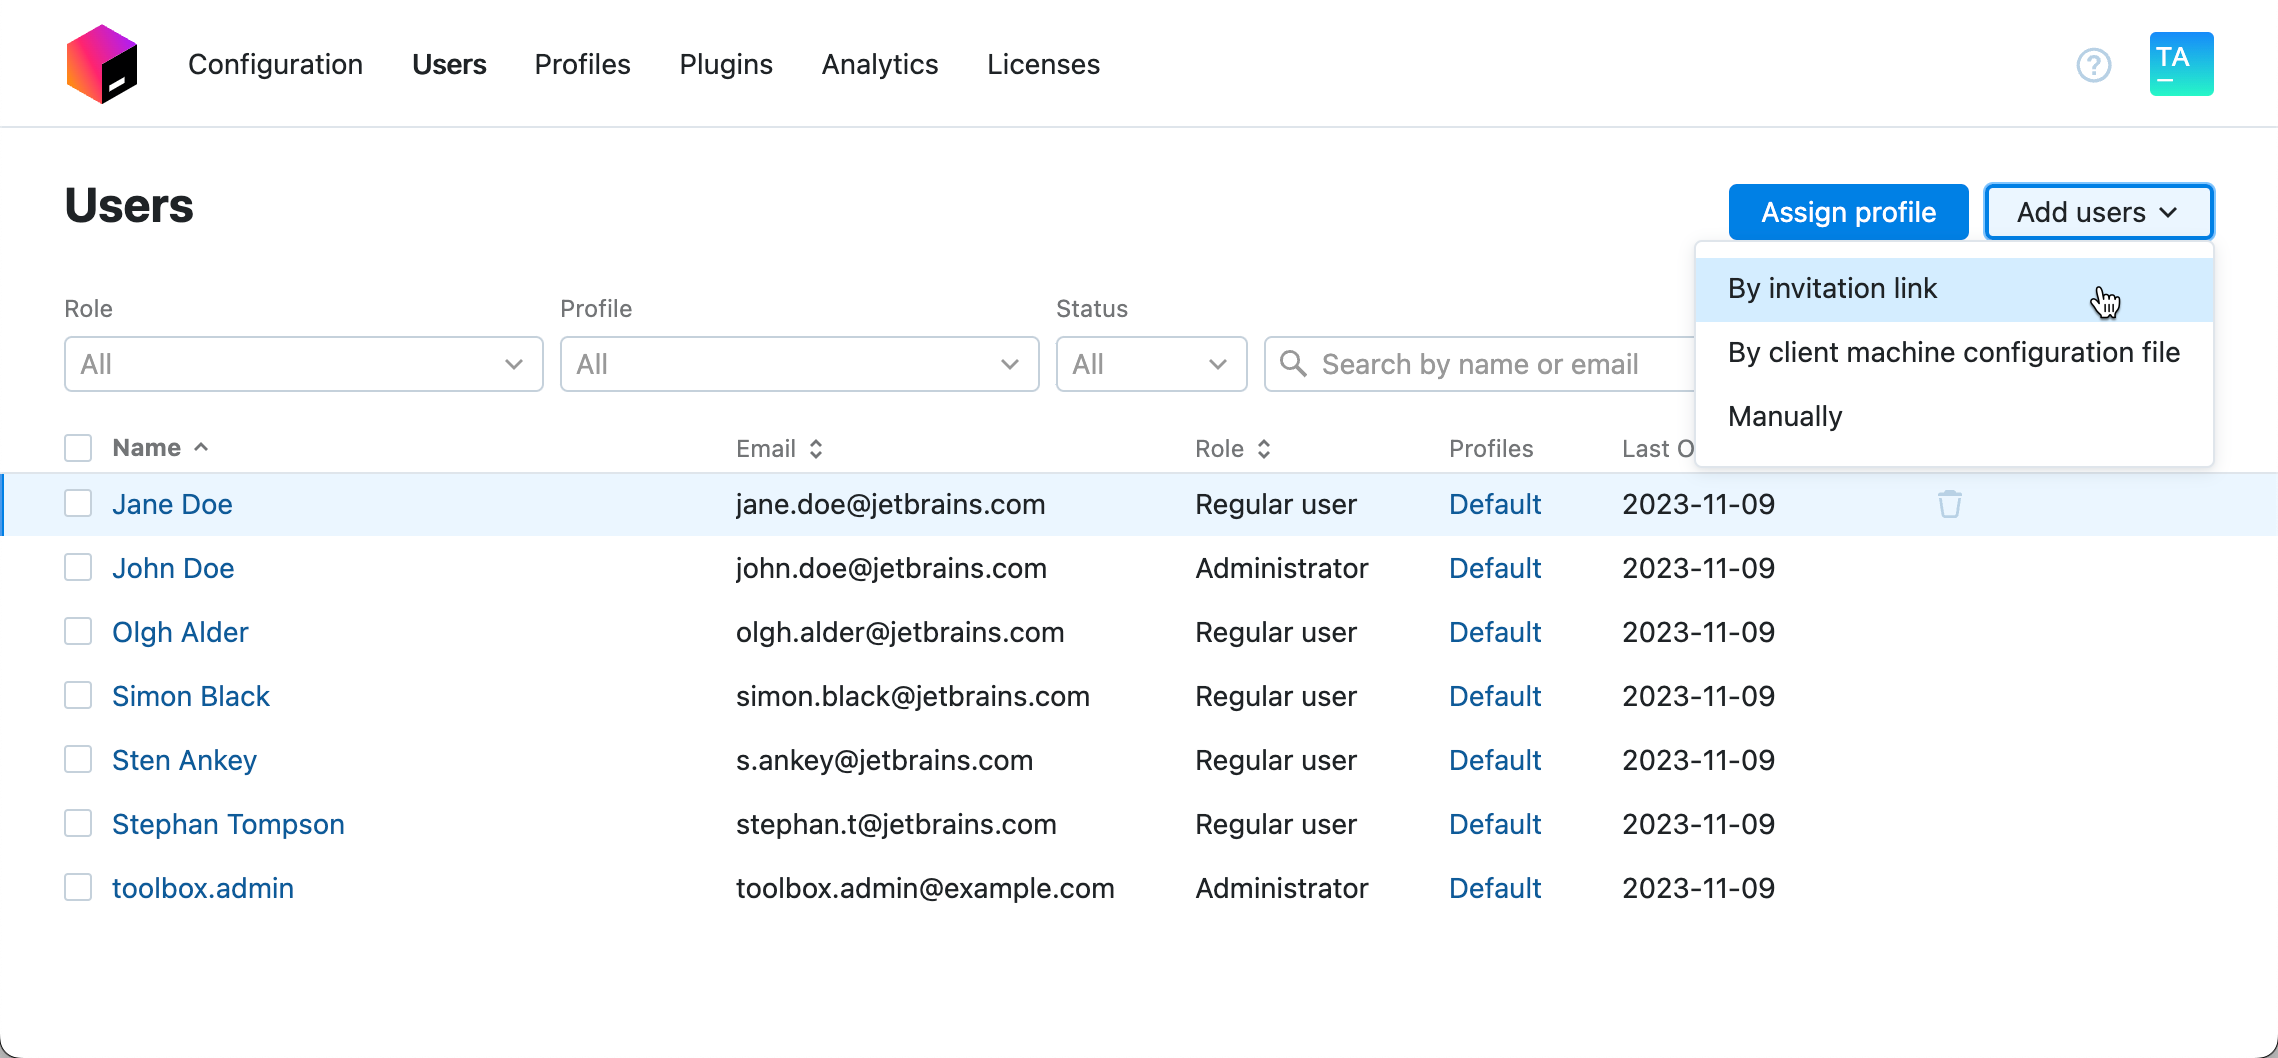This screenshot has height=1058, width=2278.
Task: Sort by Email column arrows
Action: point(816,449)
